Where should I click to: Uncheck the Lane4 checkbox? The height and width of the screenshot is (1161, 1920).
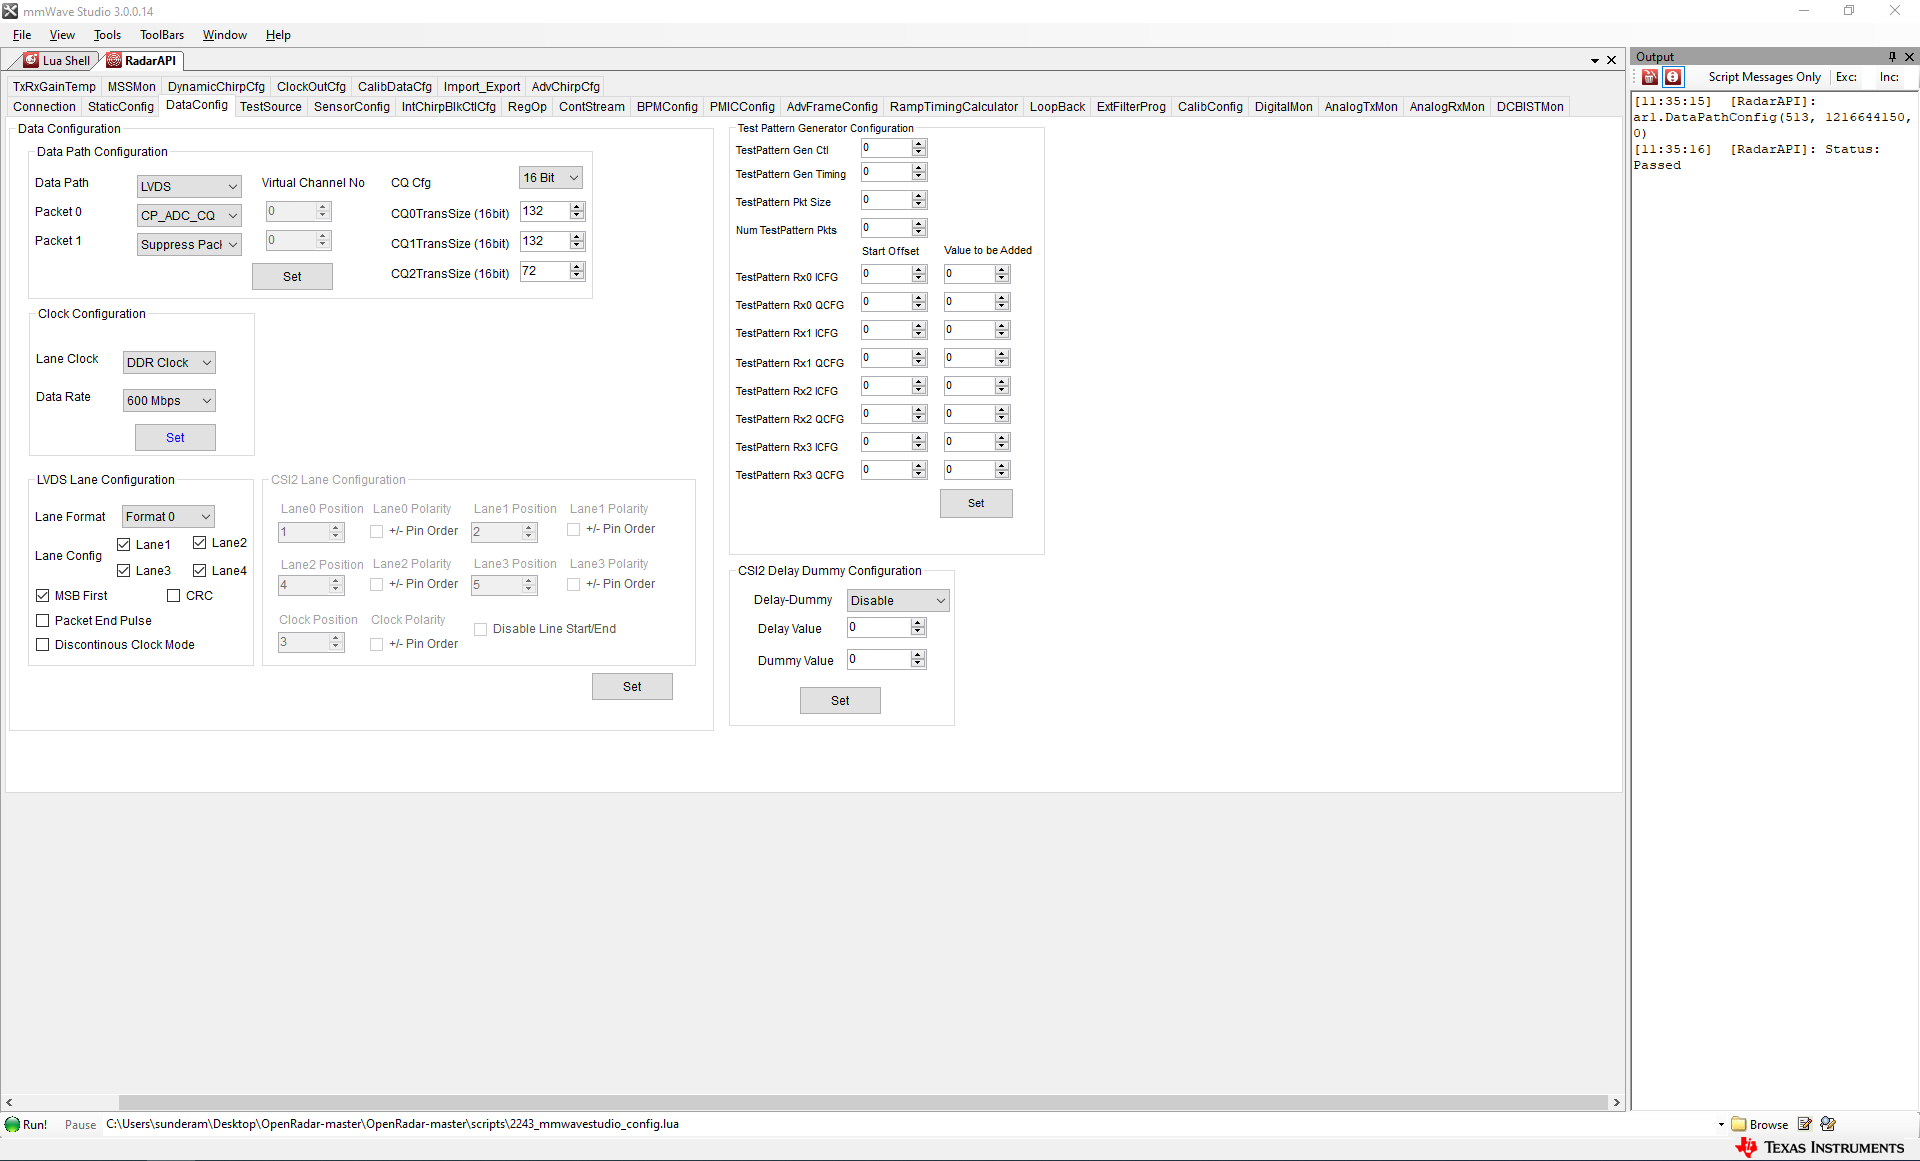[200, 571]
